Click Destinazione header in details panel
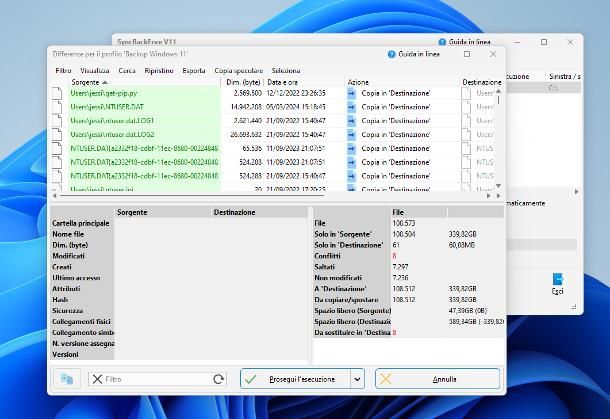Image resolution: width=610 pixels, height=419 pixels. [x=259, y=212]
